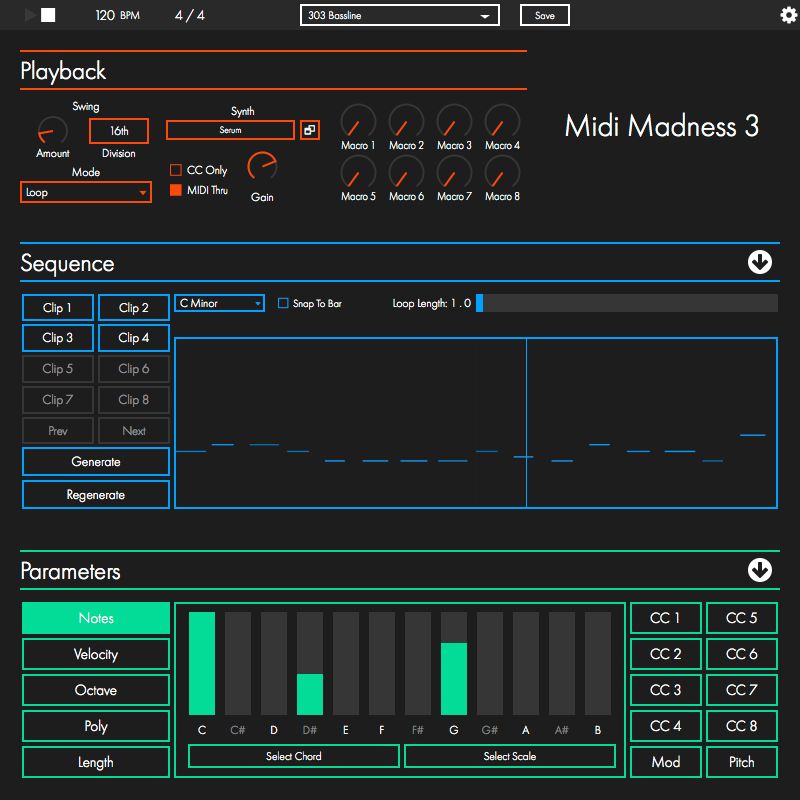Screen dimensions: 800x800
Task: Open the Mode dropdown currently set to Loop
Action: 85,192
